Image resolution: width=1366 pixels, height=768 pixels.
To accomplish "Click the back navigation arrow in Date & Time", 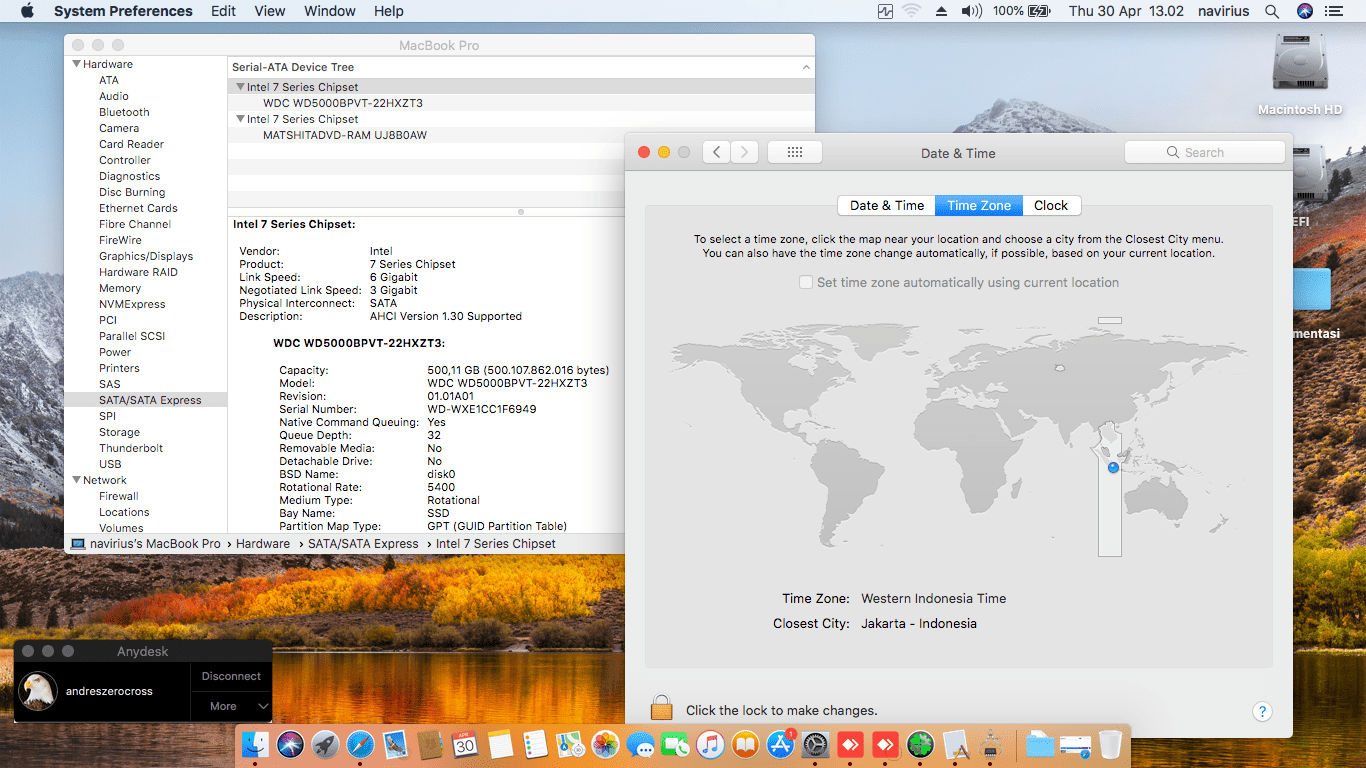I will click(x=717, y=152).
